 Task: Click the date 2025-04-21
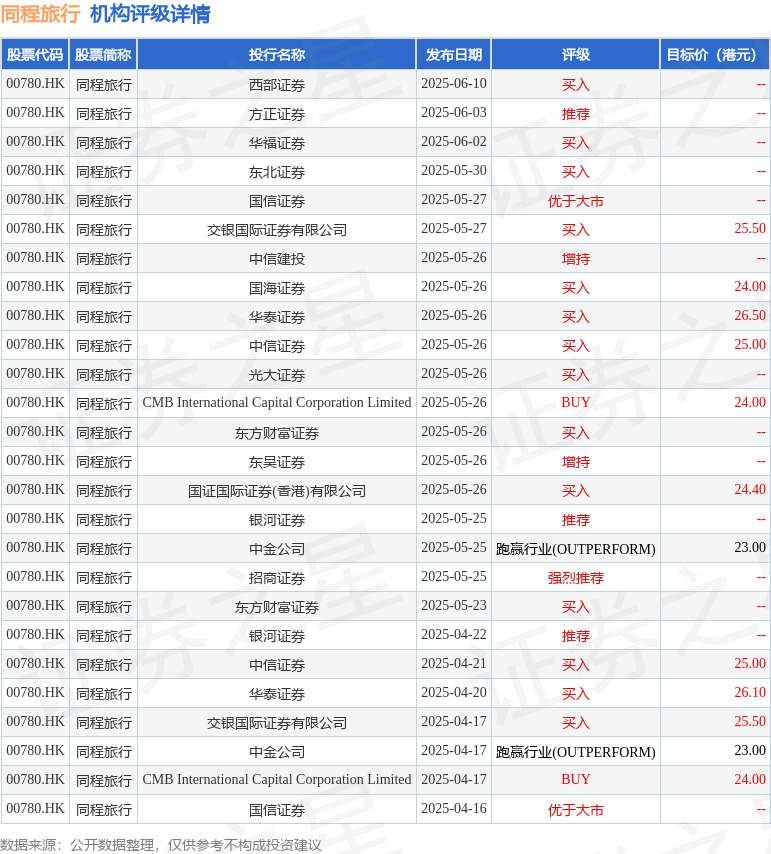click(x=454, y=663)
